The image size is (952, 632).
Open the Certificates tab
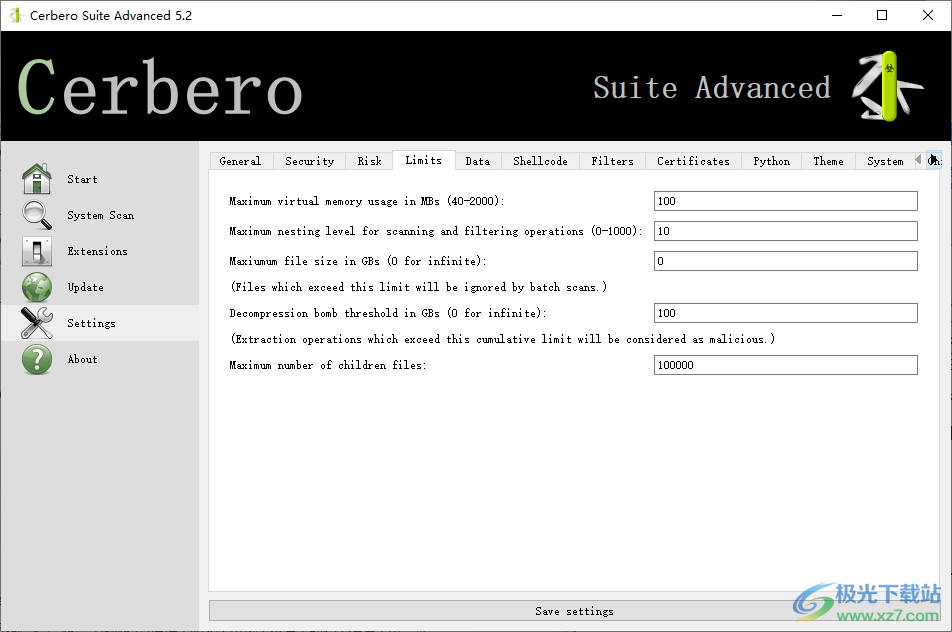pyautogui.click(x=693, y=161)
